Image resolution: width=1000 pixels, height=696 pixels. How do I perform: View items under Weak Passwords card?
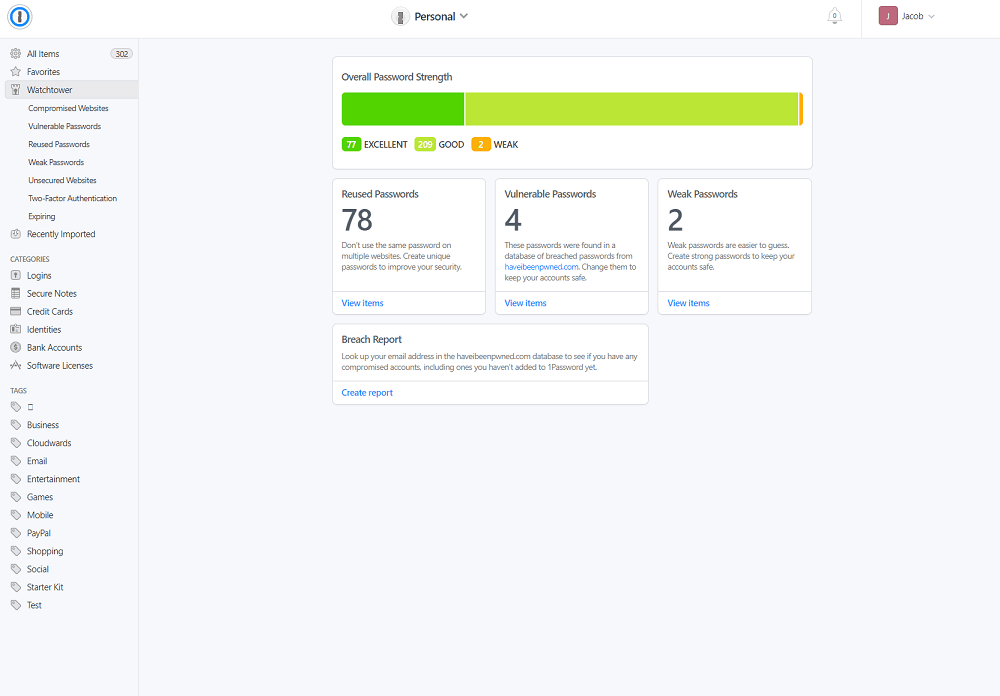click(x=688, y=303)
